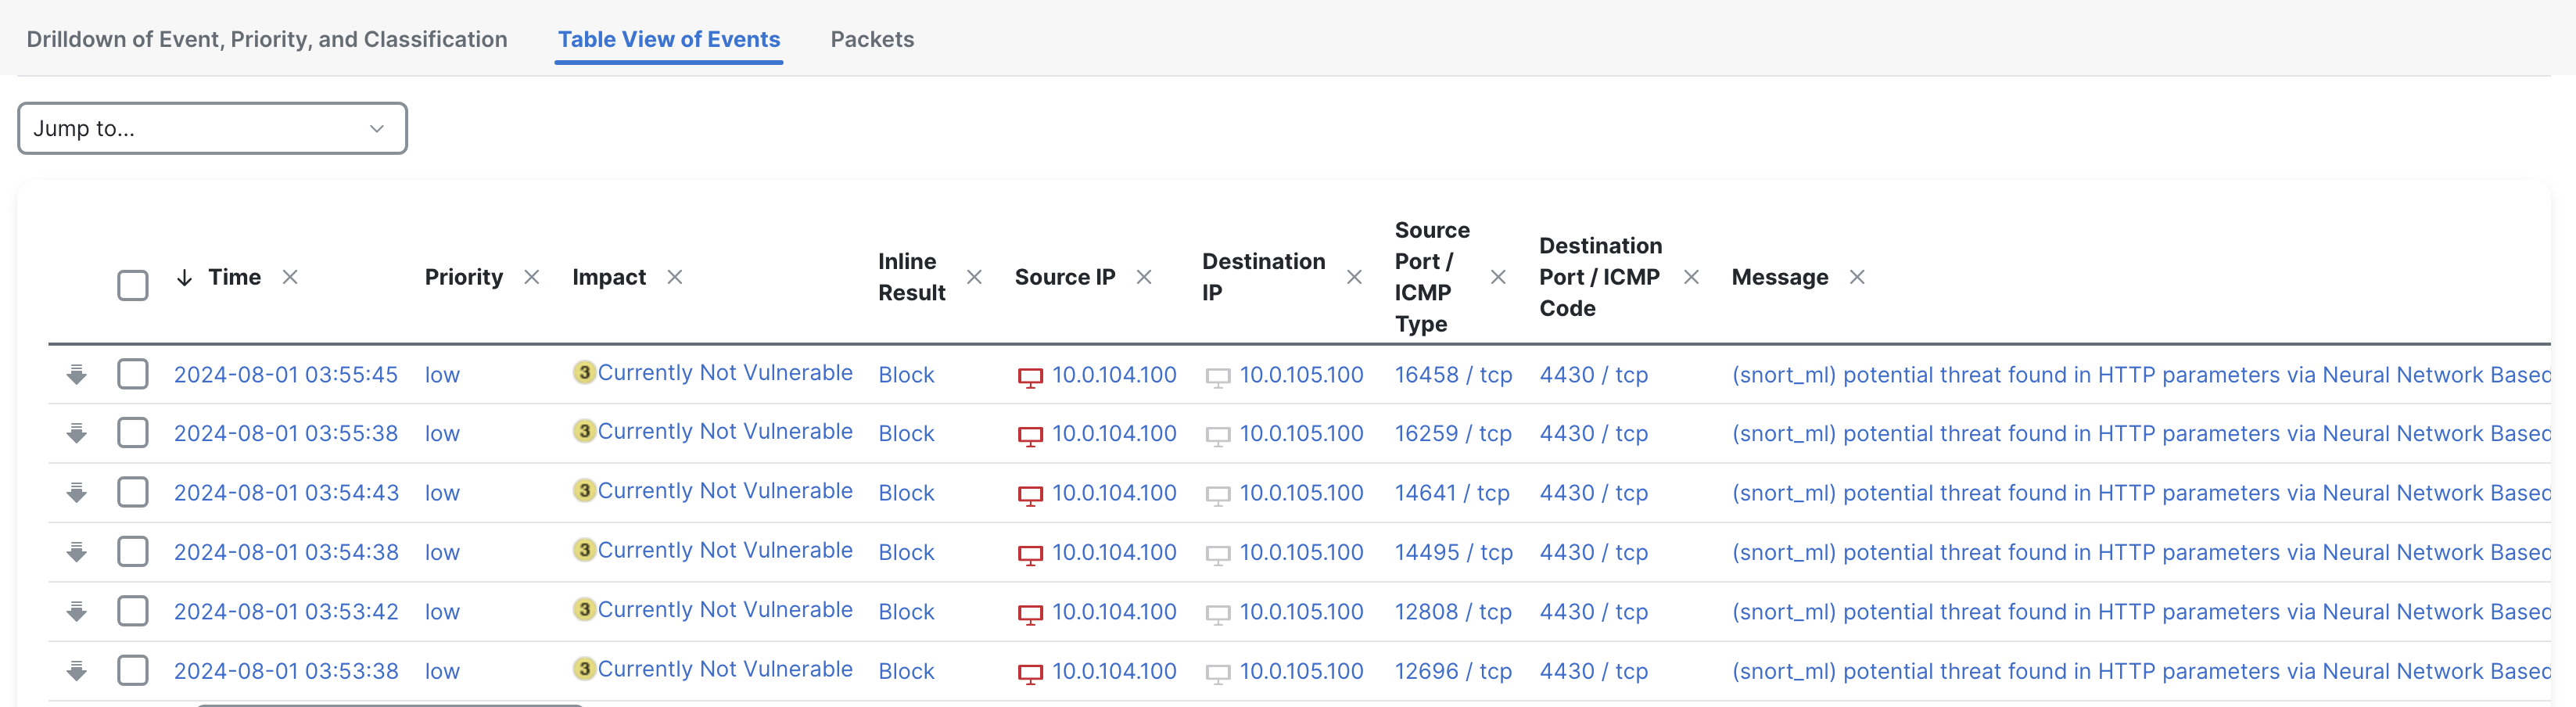Click the Message column header
The height and width of the screenshot is (707, 2576).
1780,277
